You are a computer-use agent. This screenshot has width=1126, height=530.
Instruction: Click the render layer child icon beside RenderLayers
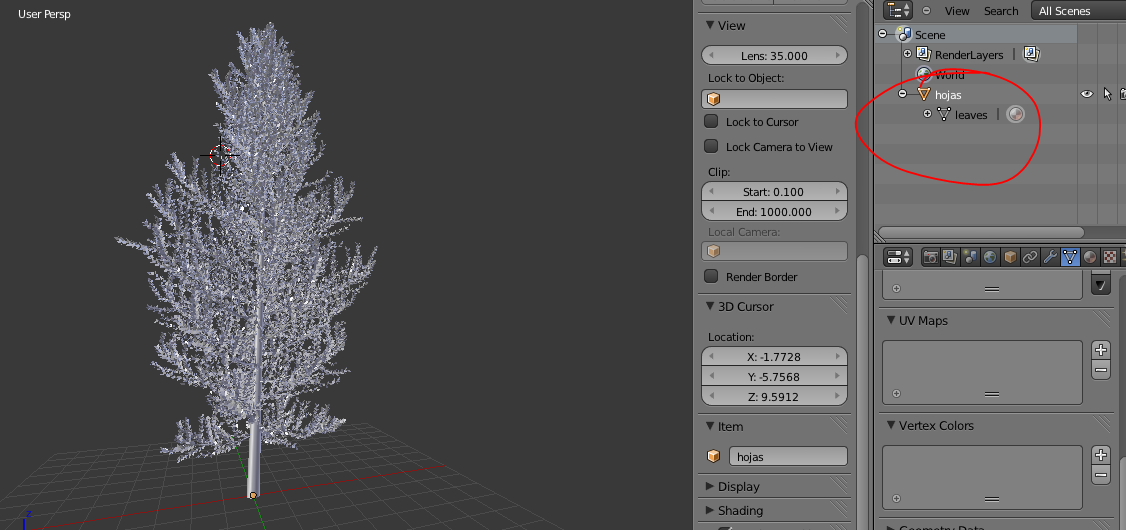click(x=1032, y=54)
